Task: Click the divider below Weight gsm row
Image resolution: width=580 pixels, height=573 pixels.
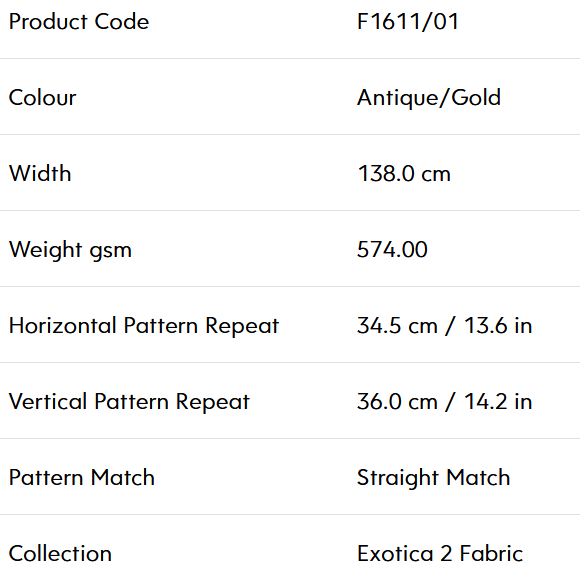Action: [x=290, y=286]
